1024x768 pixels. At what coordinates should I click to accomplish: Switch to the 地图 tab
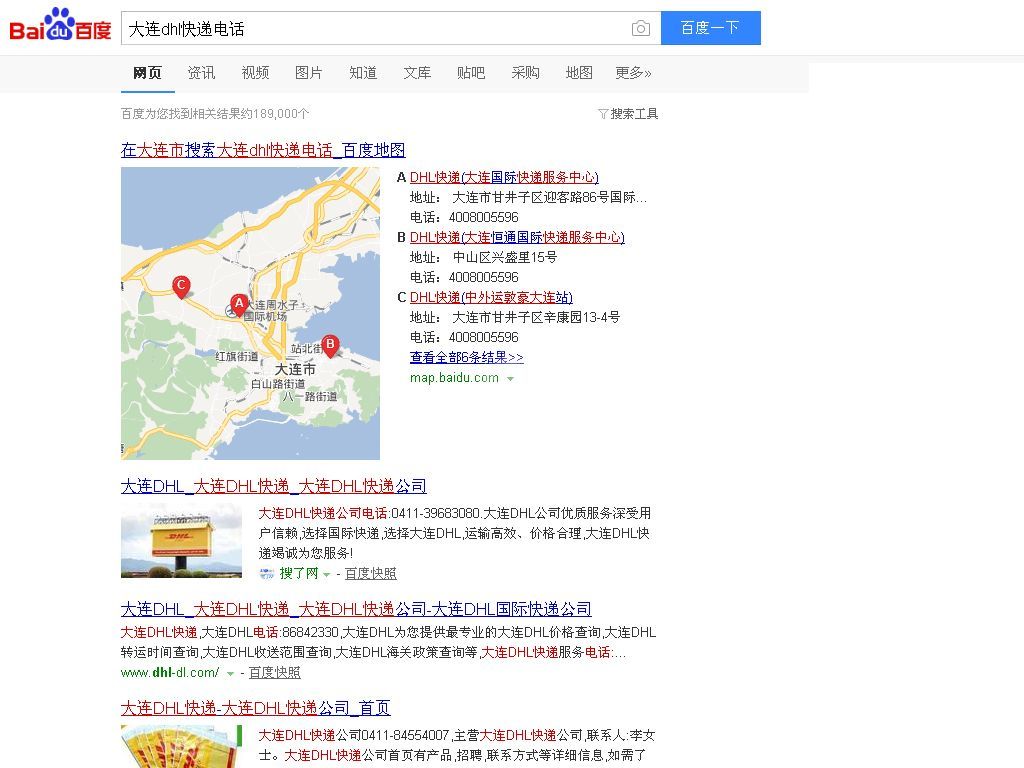click(579, 72)
